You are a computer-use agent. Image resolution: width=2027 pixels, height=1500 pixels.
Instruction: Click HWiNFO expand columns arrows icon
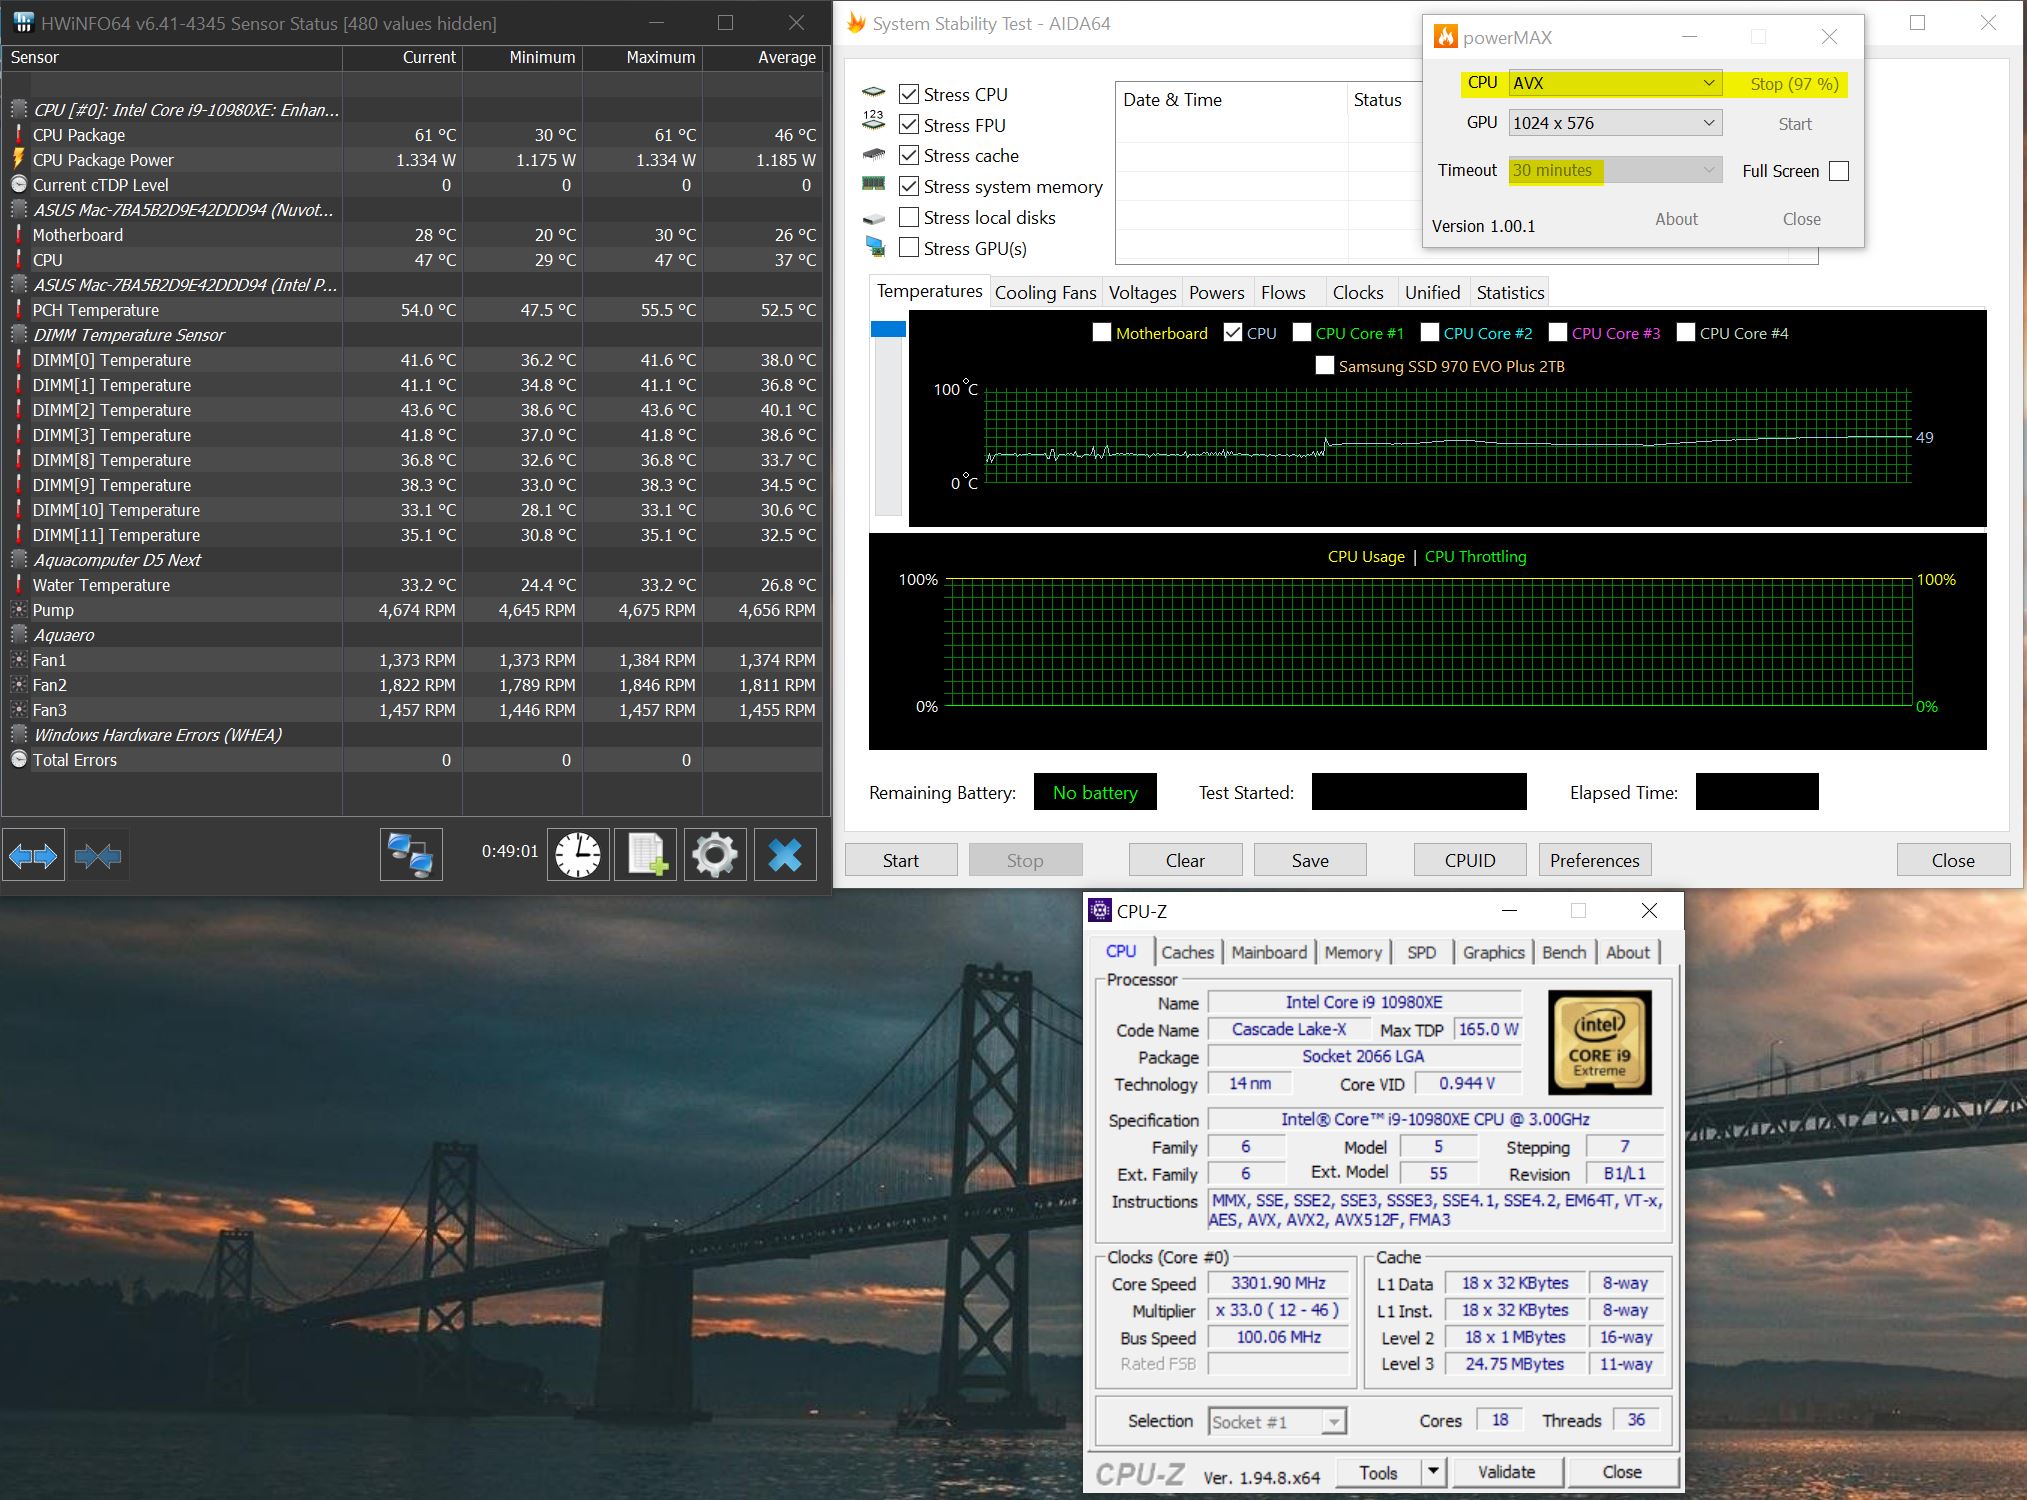(33, 855)
